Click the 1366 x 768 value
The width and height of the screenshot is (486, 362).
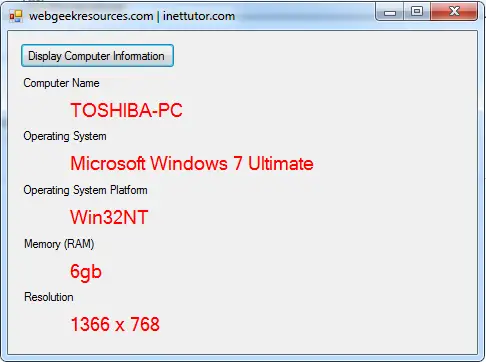115,324
